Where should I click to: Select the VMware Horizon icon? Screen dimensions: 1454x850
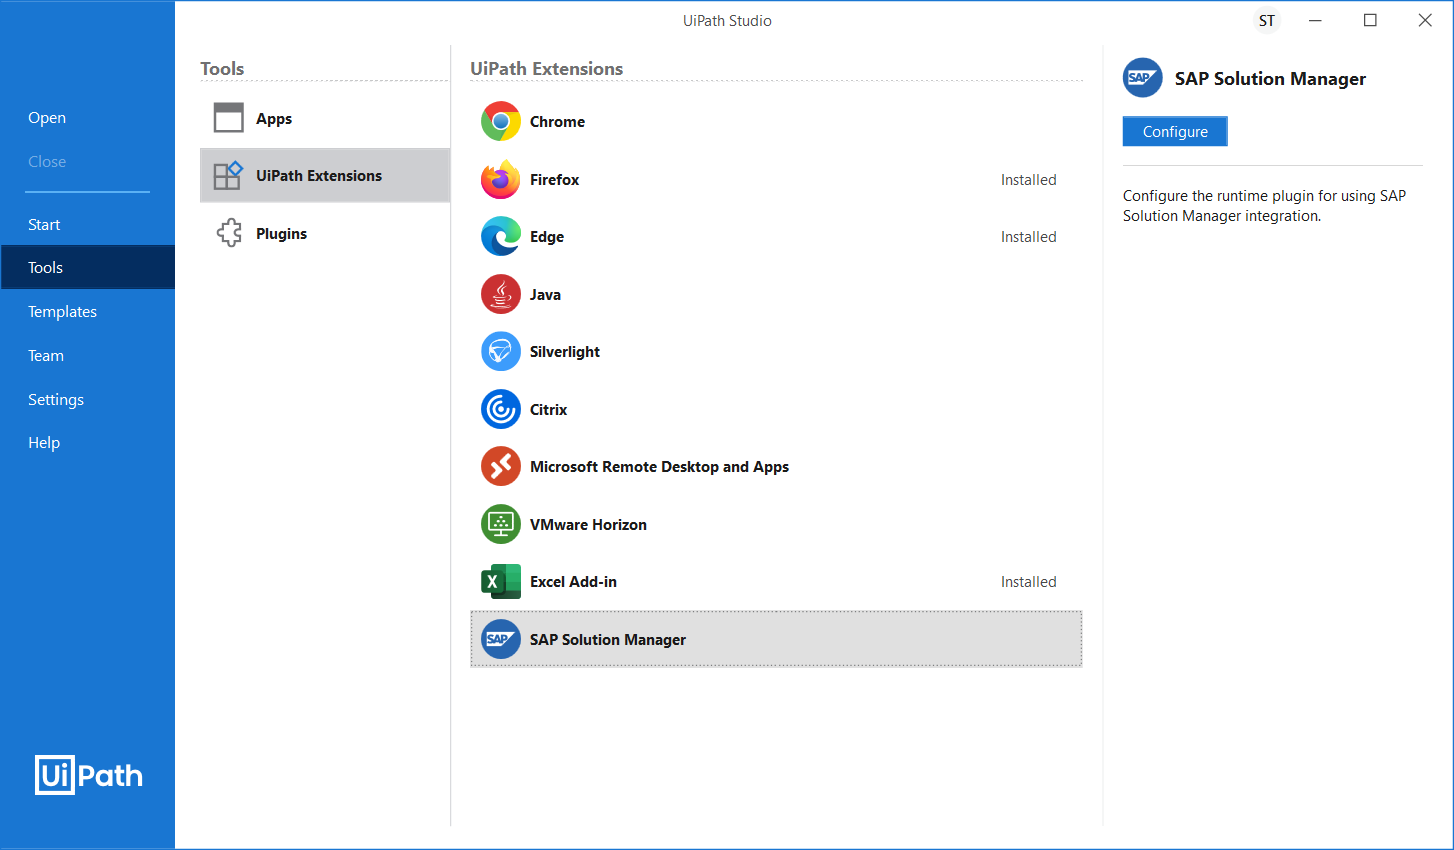point(500,525)
